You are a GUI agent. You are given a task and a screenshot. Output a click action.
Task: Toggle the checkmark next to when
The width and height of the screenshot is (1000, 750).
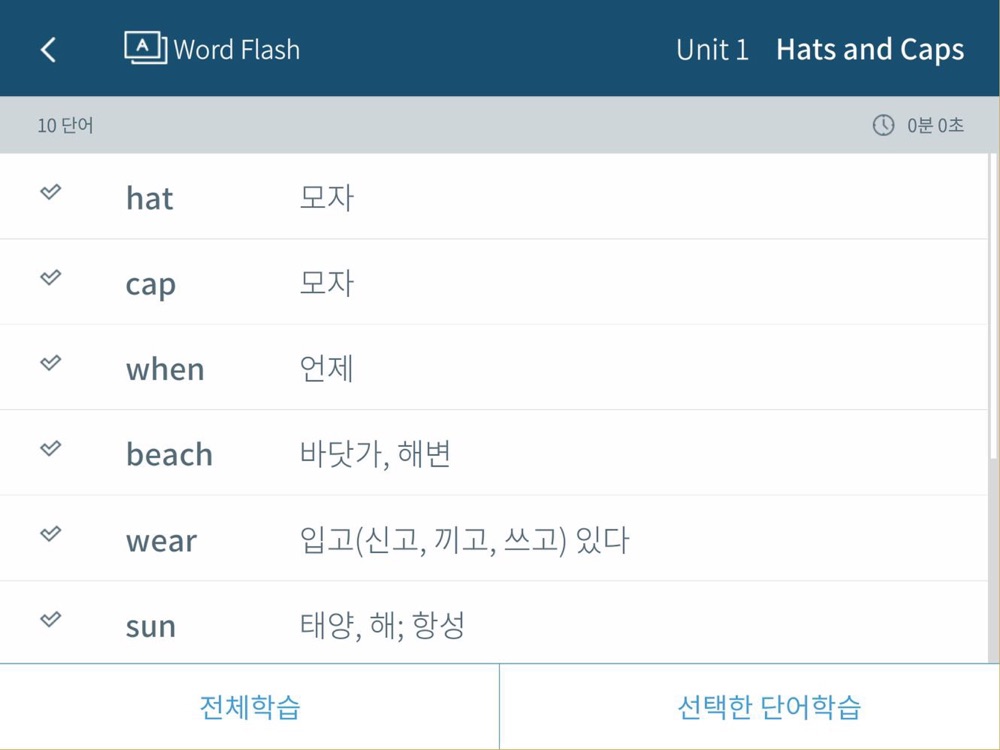[50, 362]
